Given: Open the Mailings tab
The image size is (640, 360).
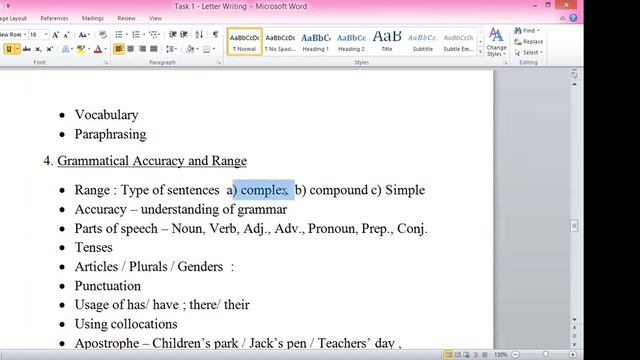Looking at the screenshot, I should (x=93, y=18).
